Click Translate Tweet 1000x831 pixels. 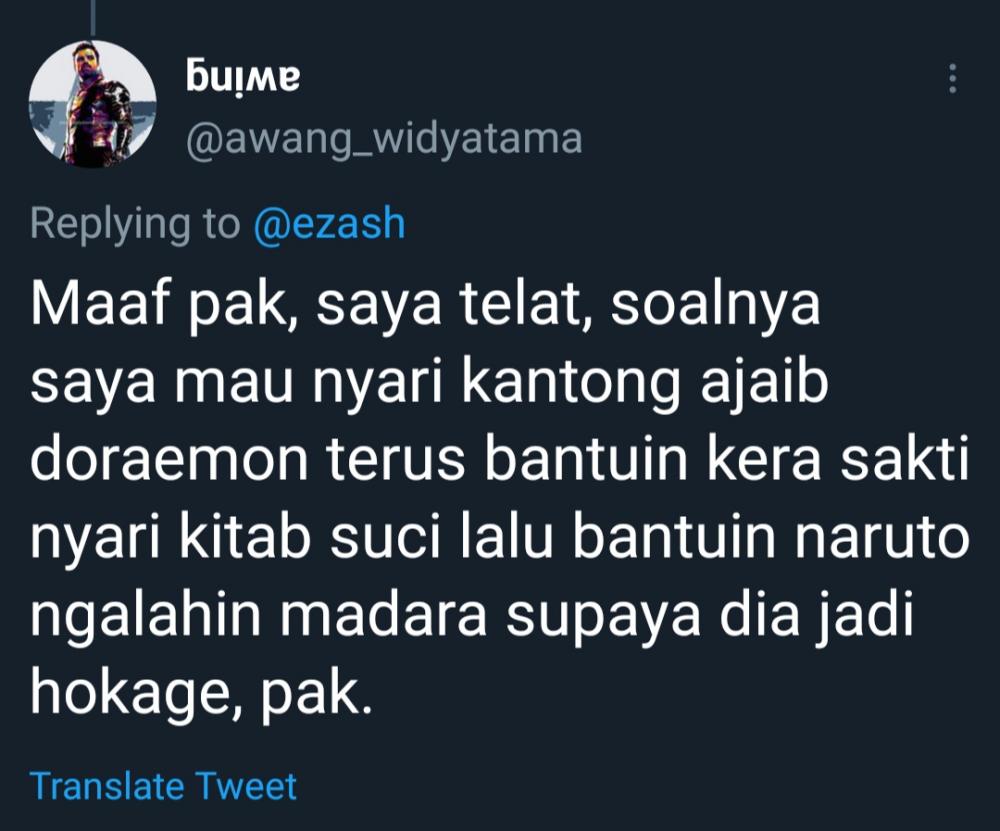163,785
